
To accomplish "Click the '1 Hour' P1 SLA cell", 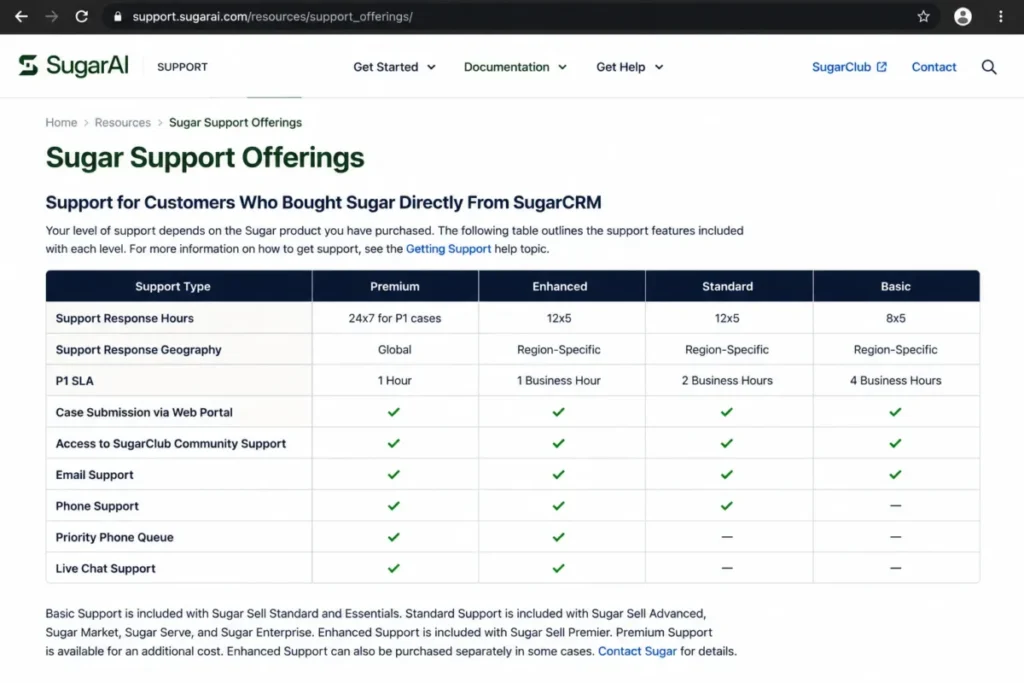I will 394,380.
